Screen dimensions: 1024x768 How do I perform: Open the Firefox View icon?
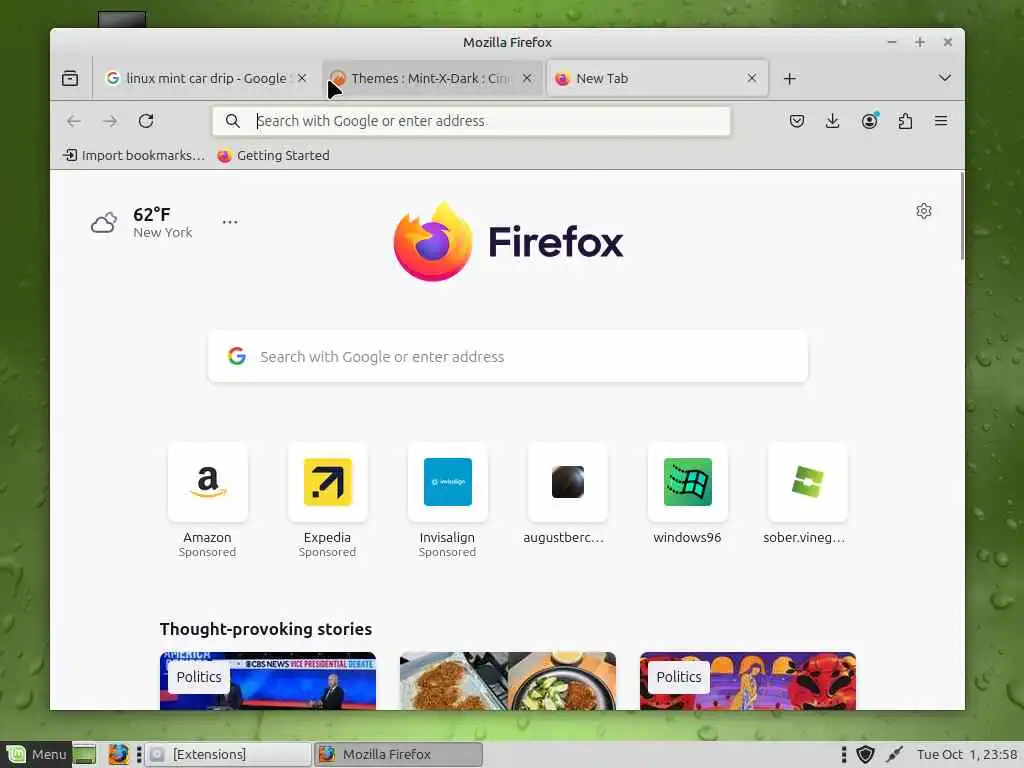70,78
